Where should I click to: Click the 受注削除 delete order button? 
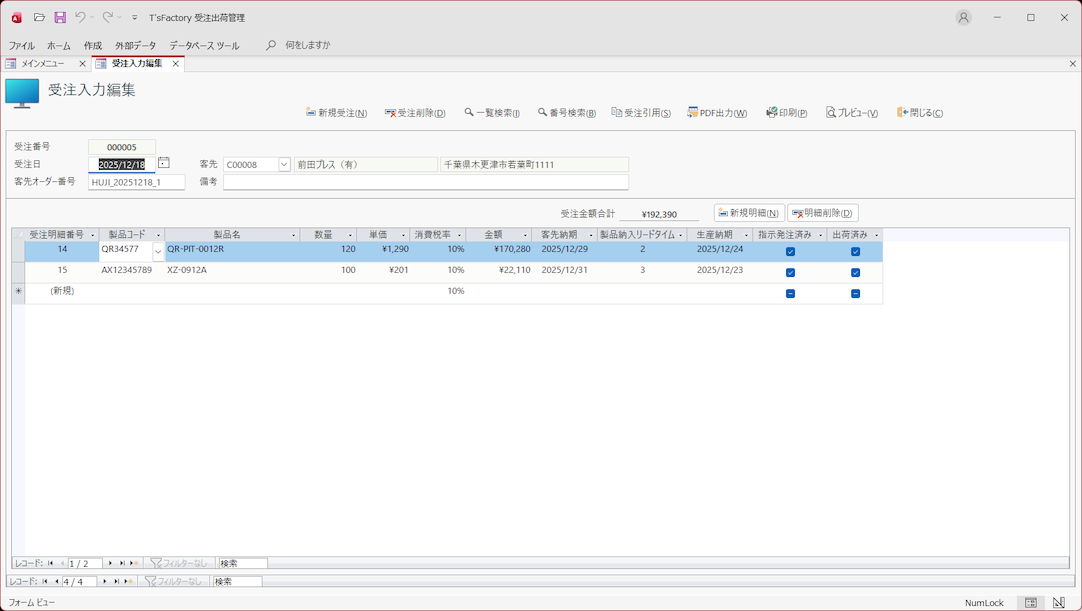point(415,113)
